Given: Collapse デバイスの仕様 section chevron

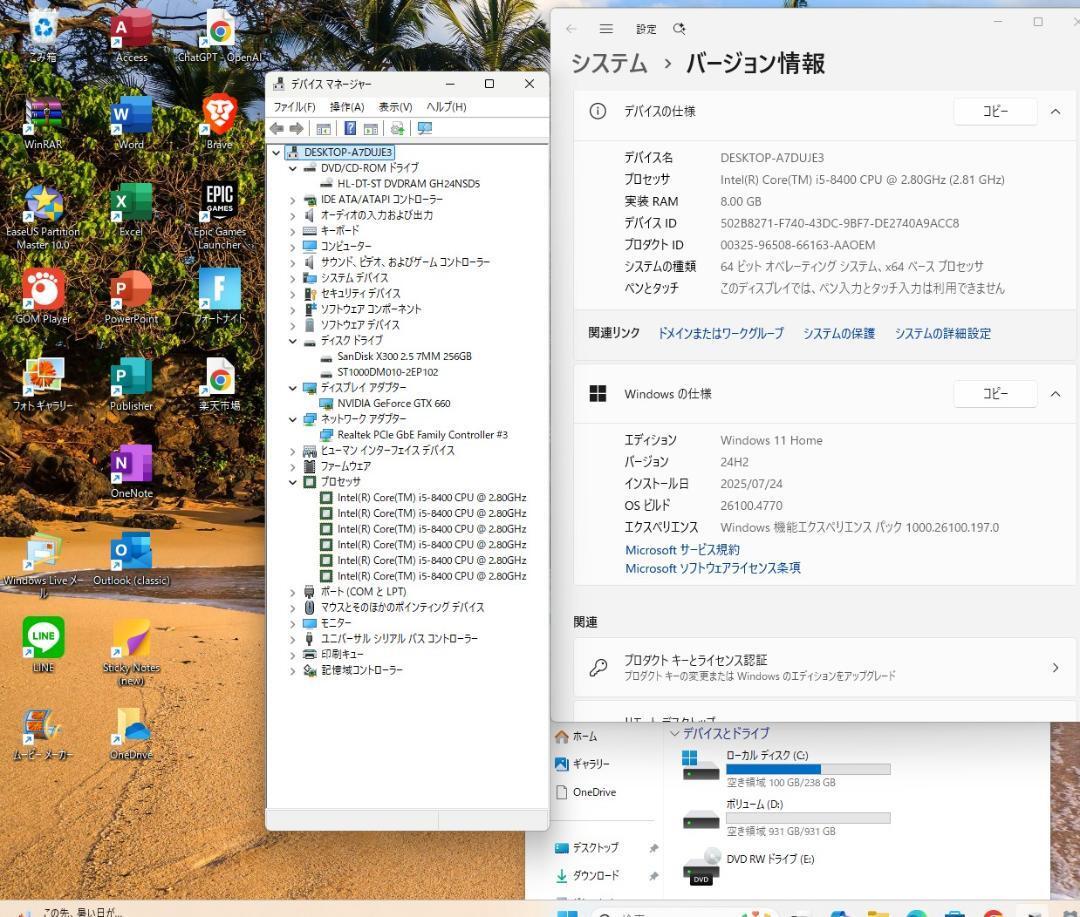Looking at the screenshot, I should (1055, 112).
